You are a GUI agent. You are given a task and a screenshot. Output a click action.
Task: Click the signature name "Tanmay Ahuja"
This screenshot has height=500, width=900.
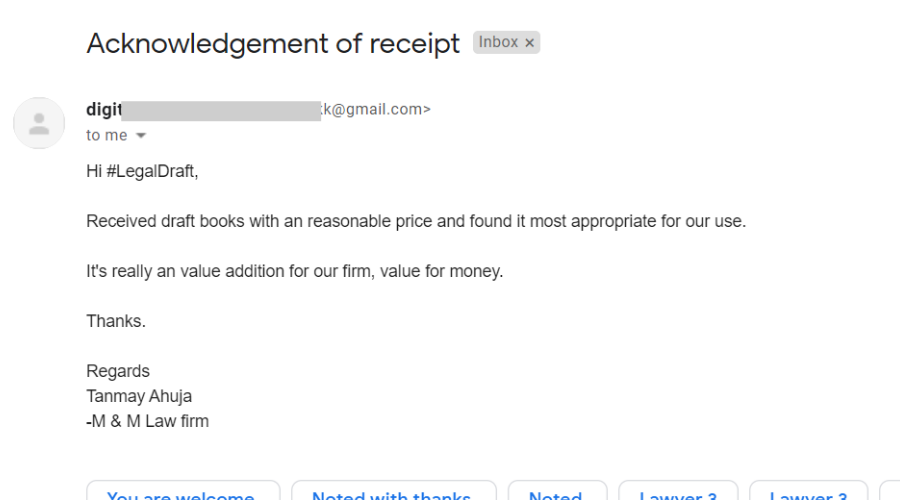click(x=139, y=396)
